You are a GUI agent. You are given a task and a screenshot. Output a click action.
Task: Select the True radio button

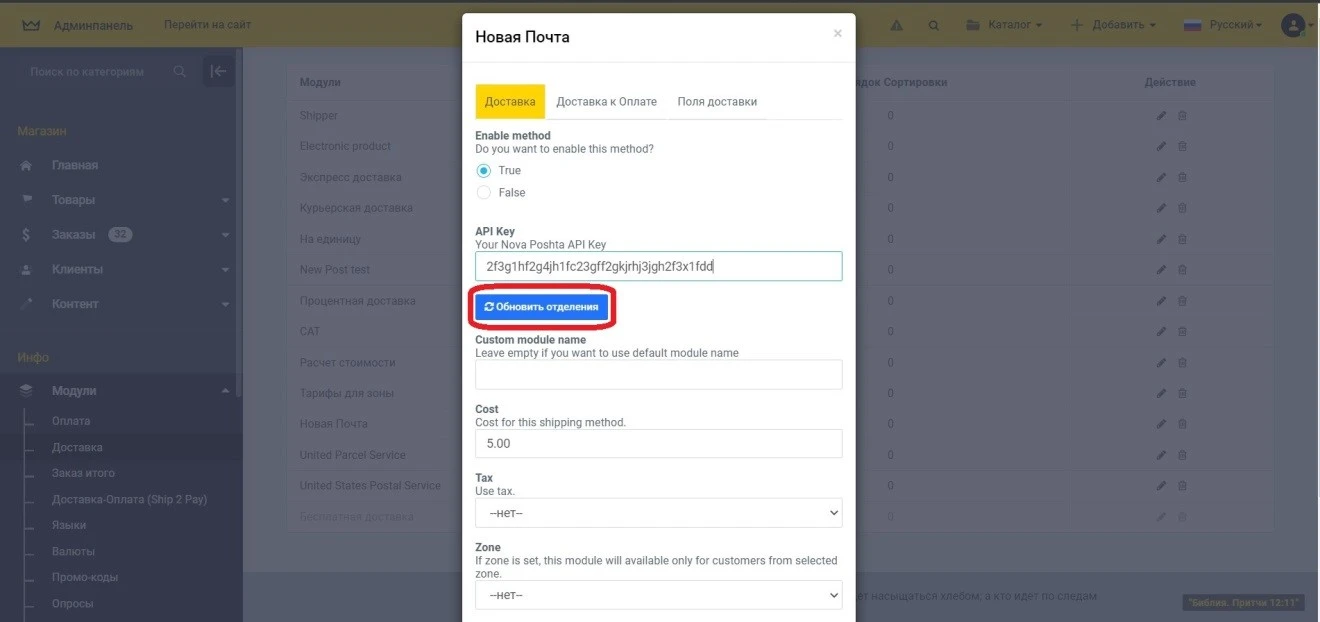(484, 171)
